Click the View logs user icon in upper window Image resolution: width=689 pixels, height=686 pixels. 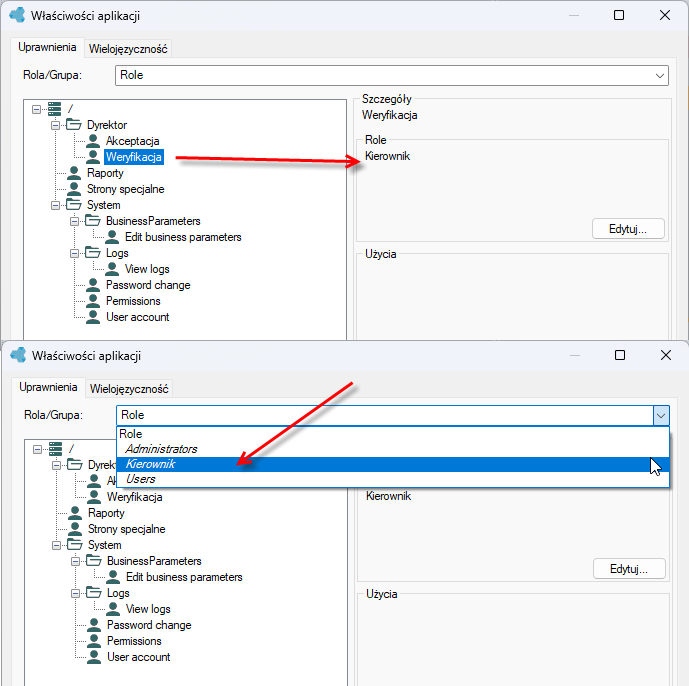[x=112, y=269]
